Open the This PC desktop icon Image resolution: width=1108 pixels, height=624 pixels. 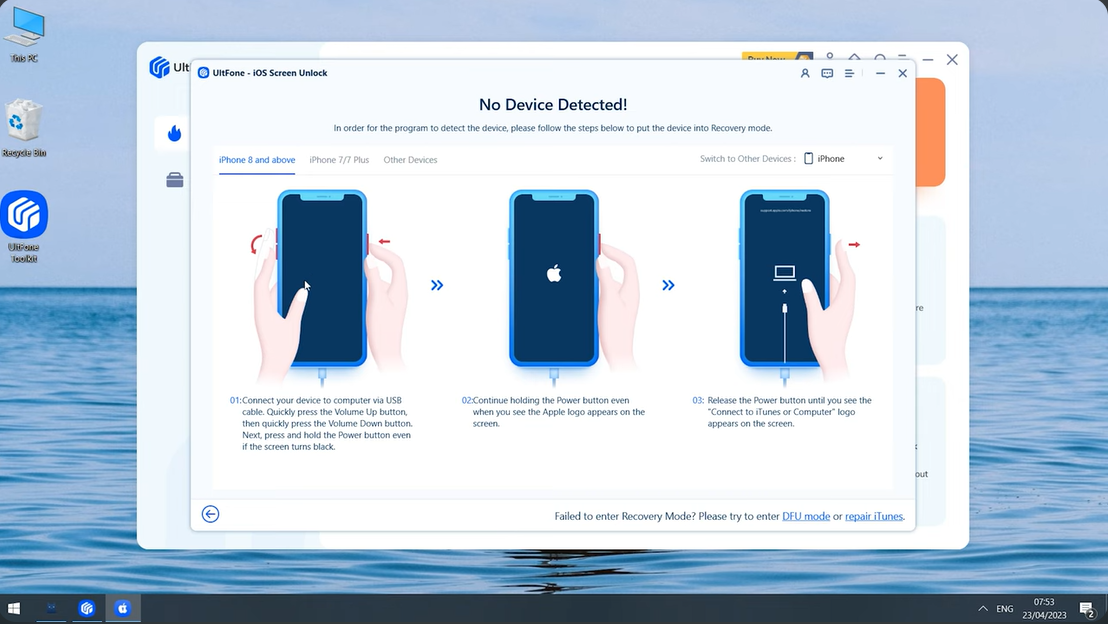[x=24, y=34]
